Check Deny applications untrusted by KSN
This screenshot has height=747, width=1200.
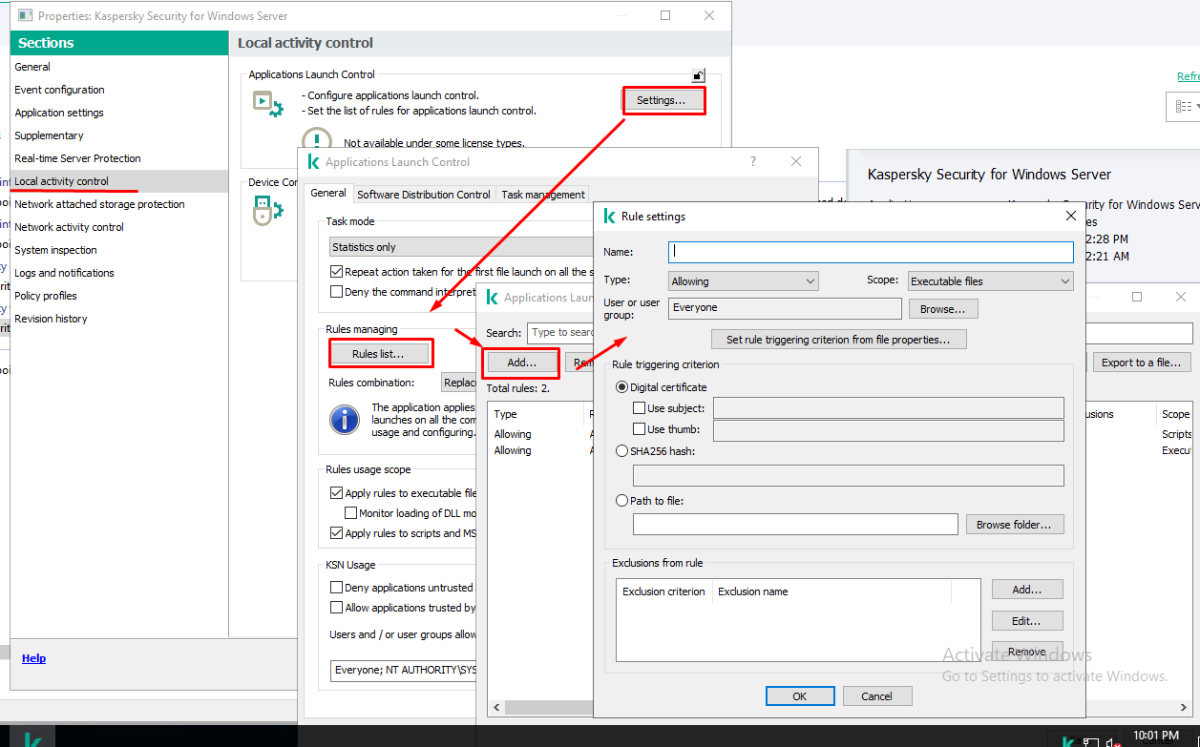(x=337, y=588)
